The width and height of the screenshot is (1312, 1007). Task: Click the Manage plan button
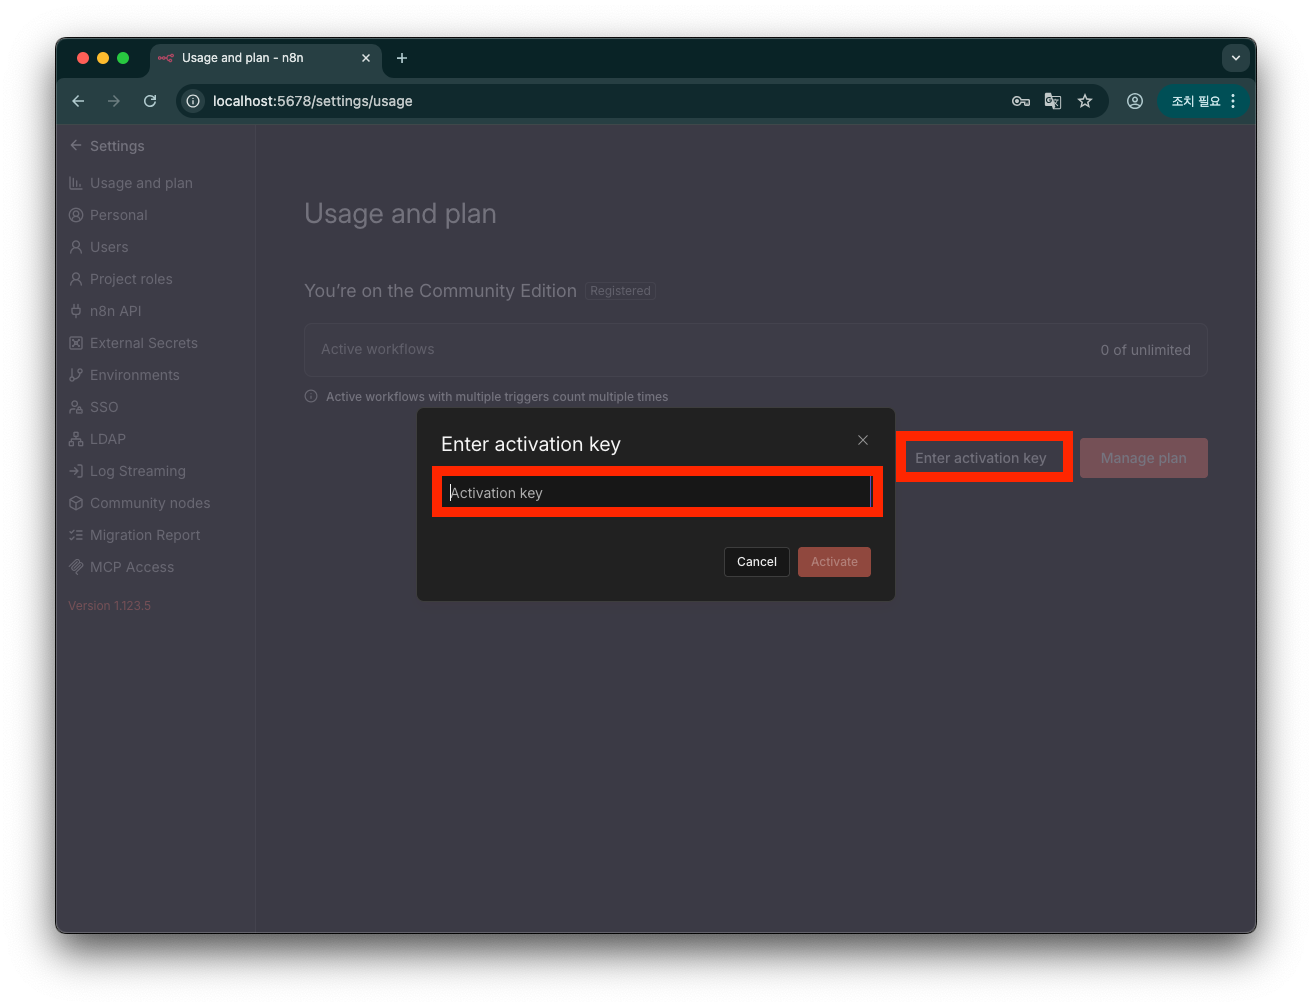click(1144, 458)
